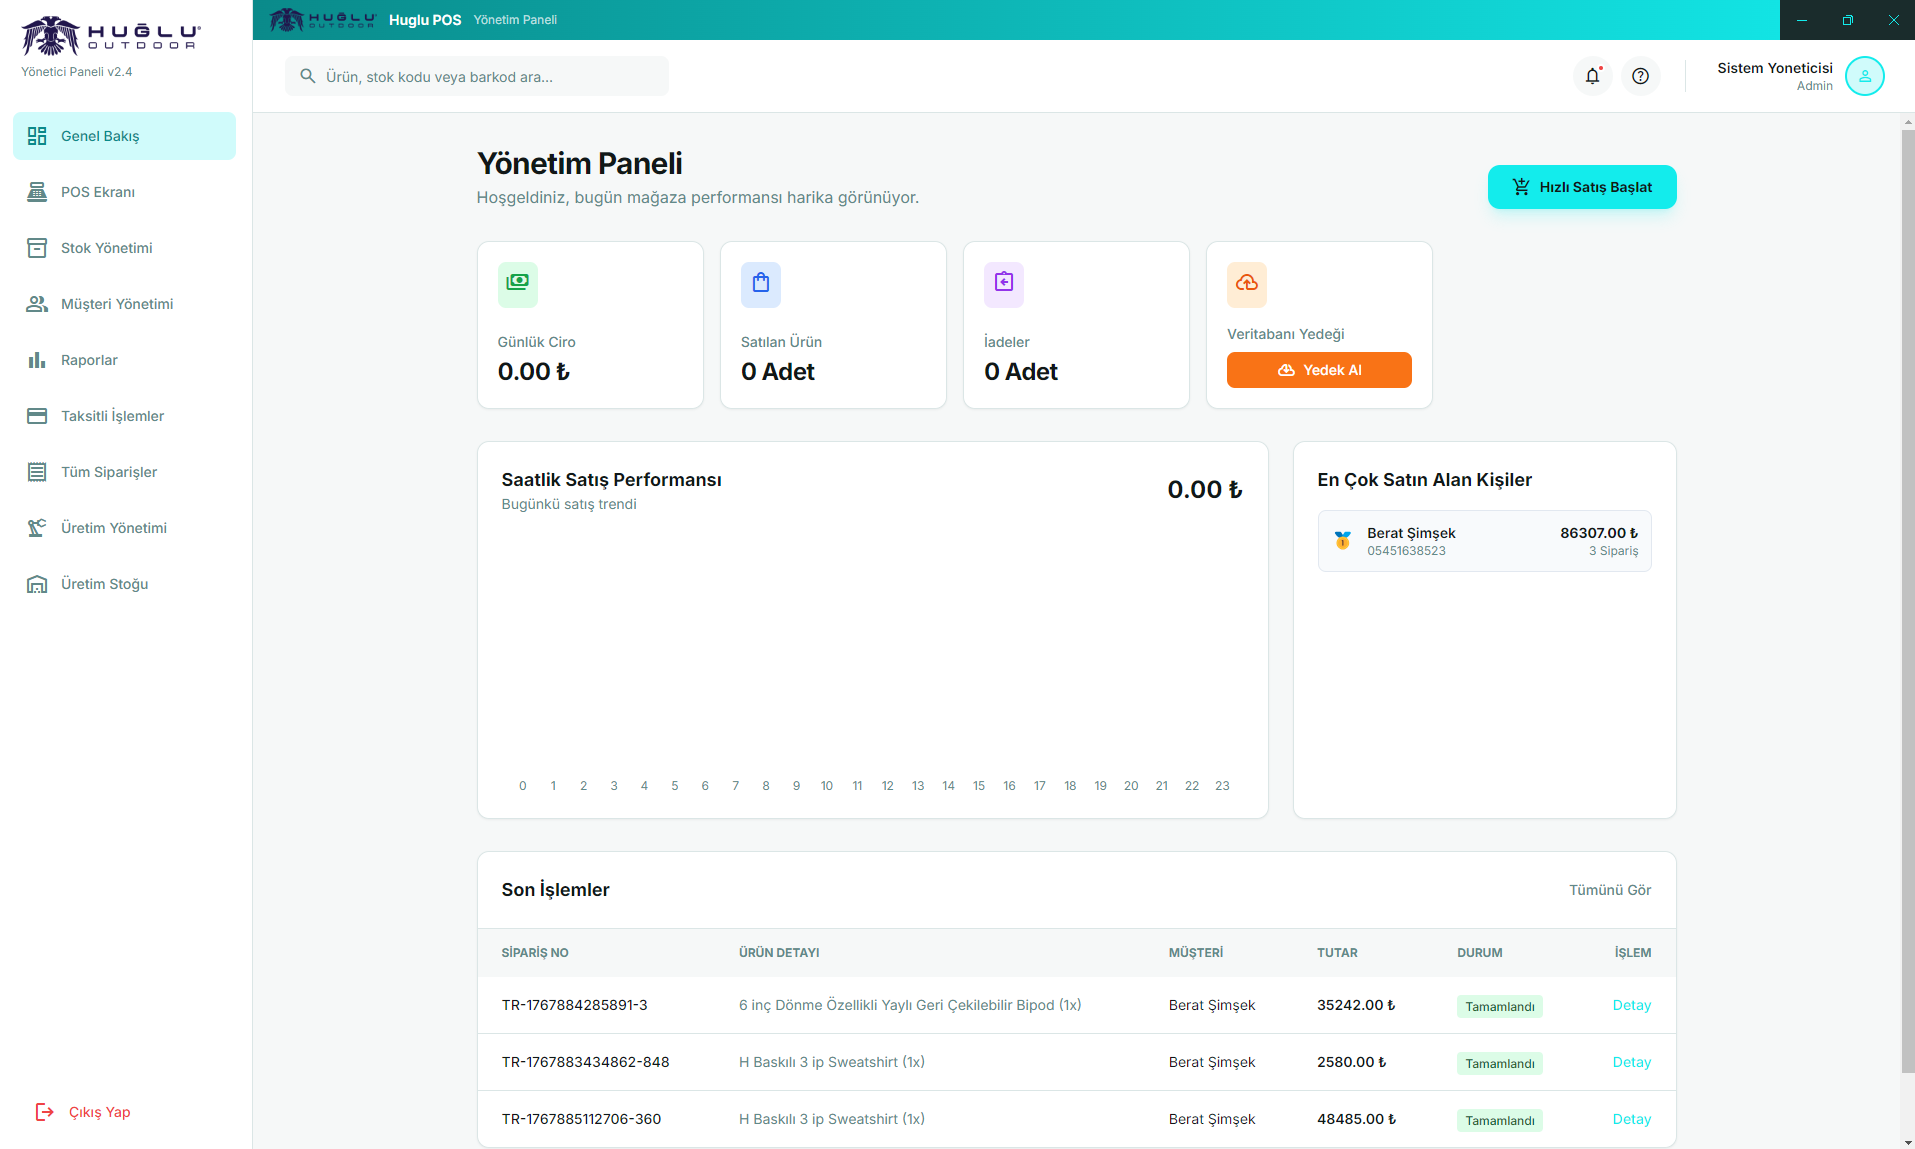The width and height of the screenshot is (1915, 1149).
Task: Click the admin user avatar icon
Action: coord(1864,76)
